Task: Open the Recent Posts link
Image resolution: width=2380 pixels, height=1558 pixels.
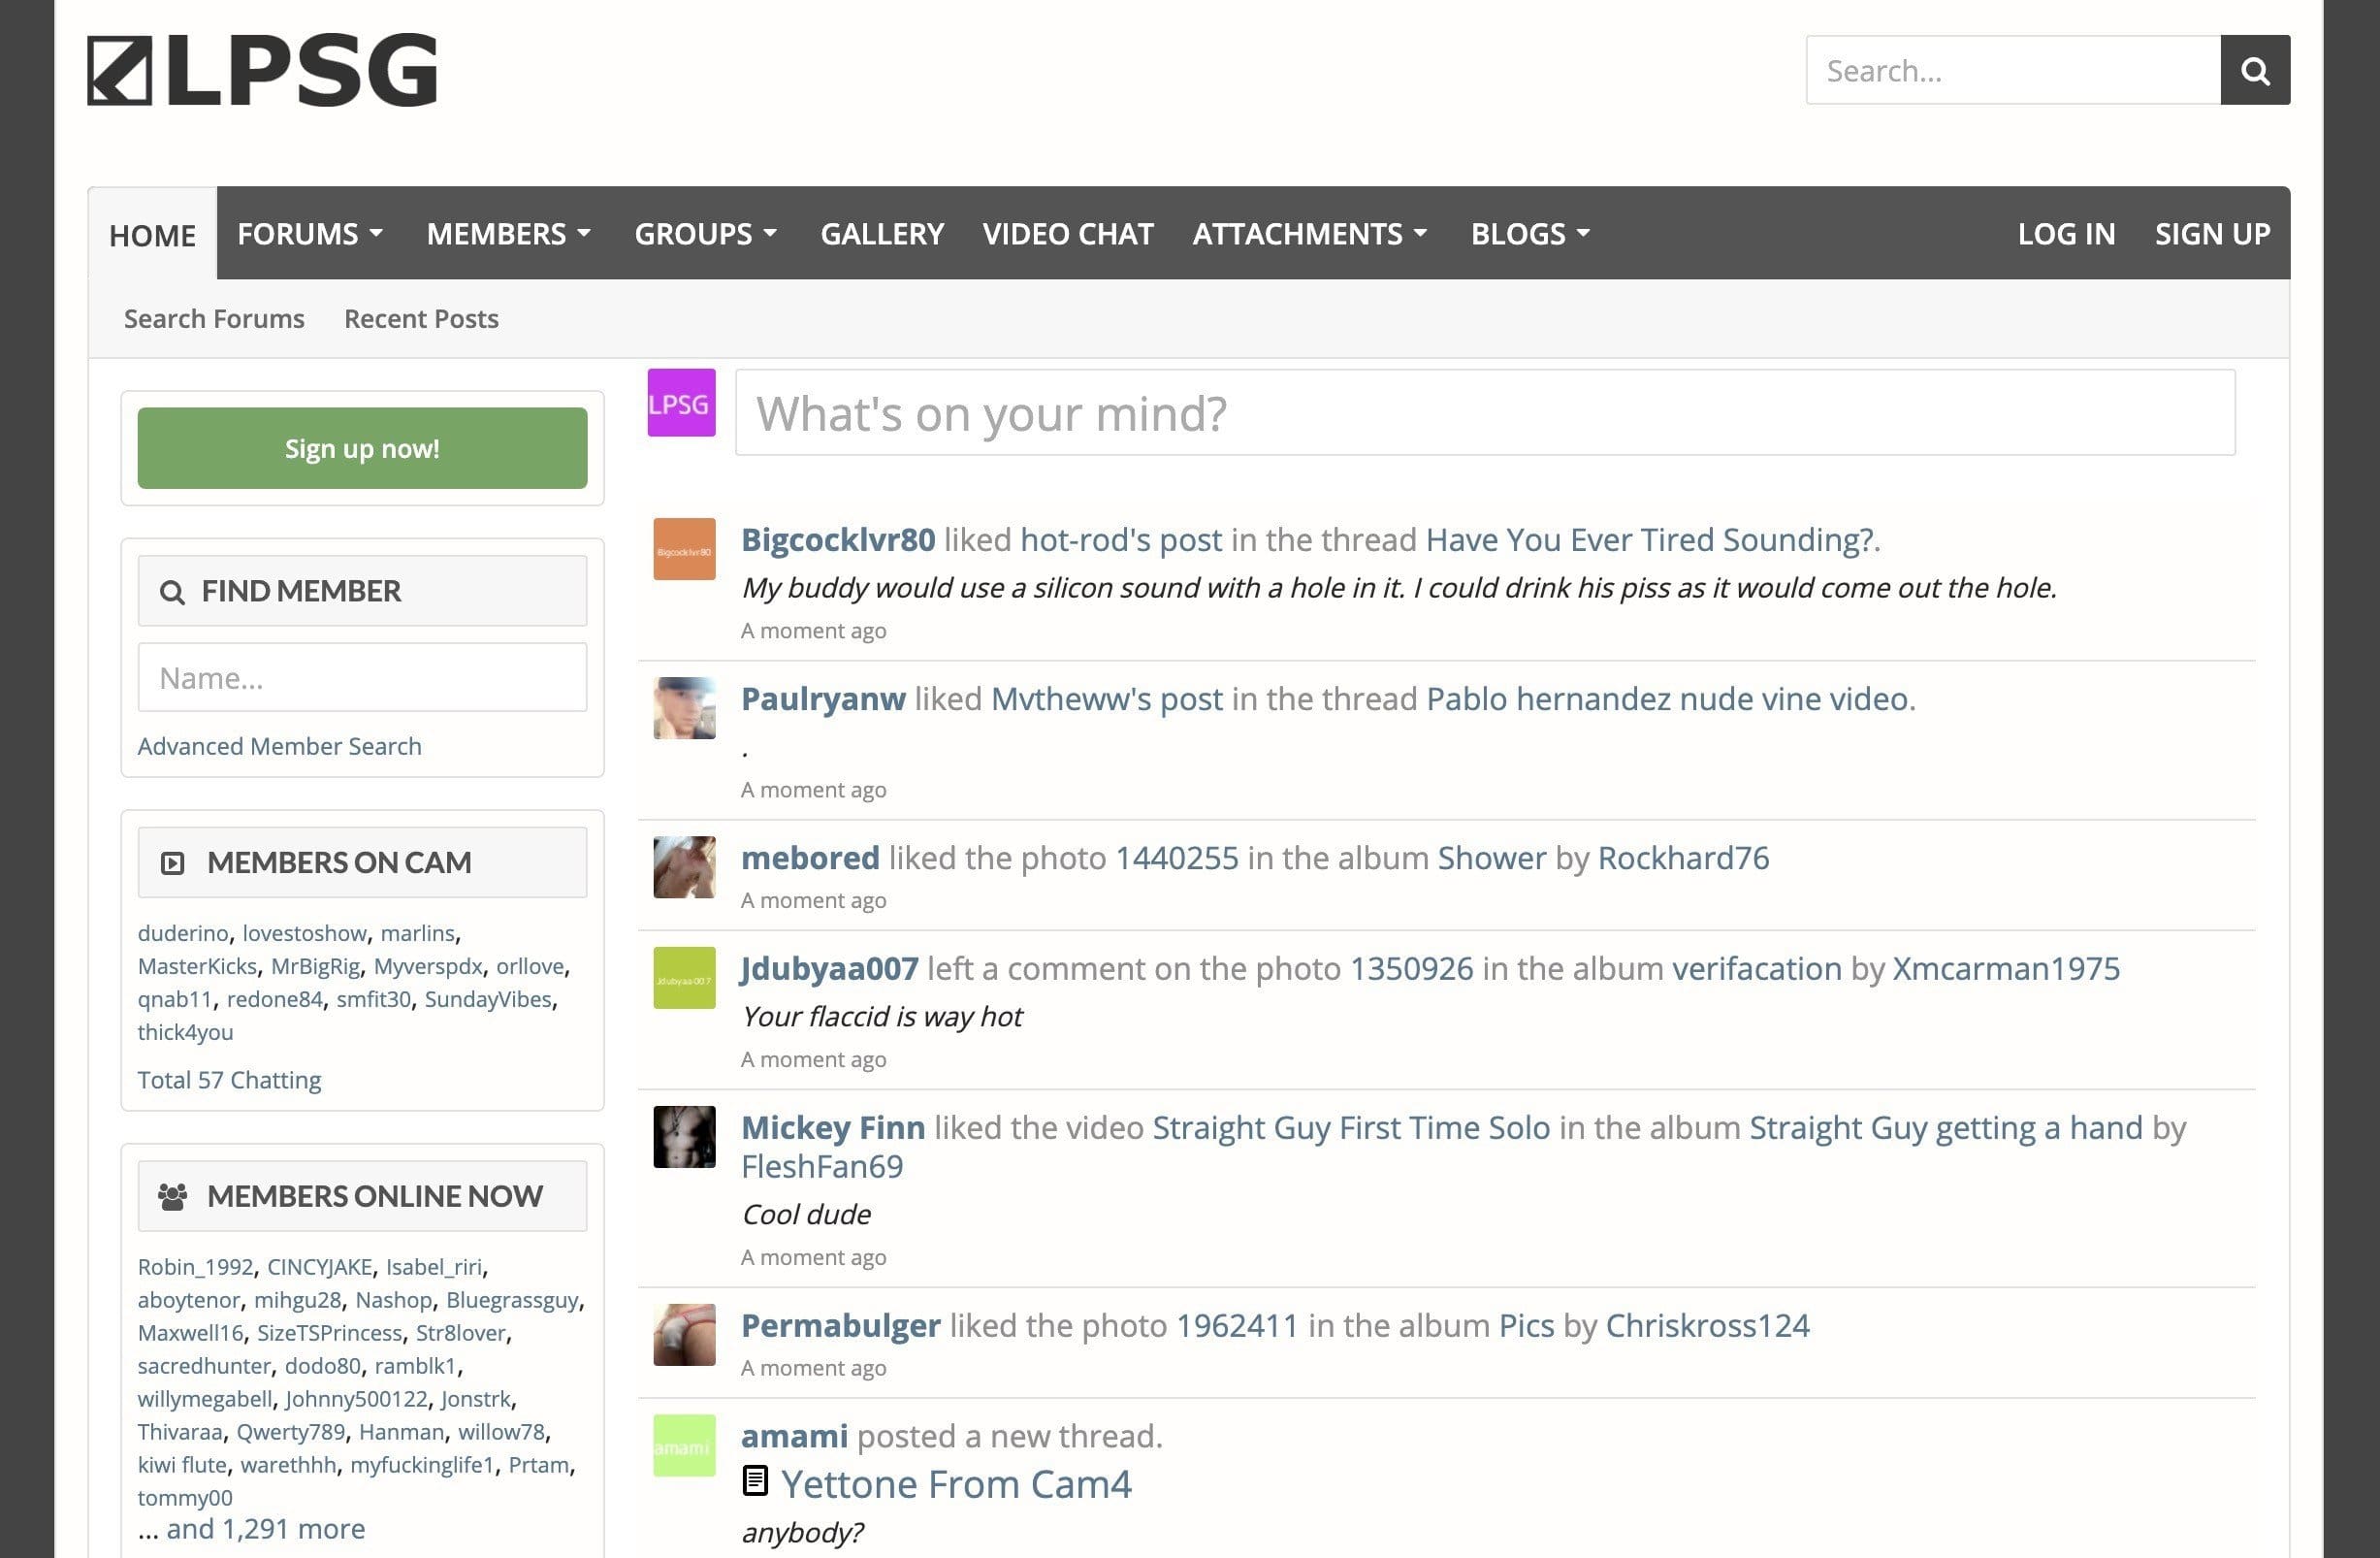Action: click(421, 319)
